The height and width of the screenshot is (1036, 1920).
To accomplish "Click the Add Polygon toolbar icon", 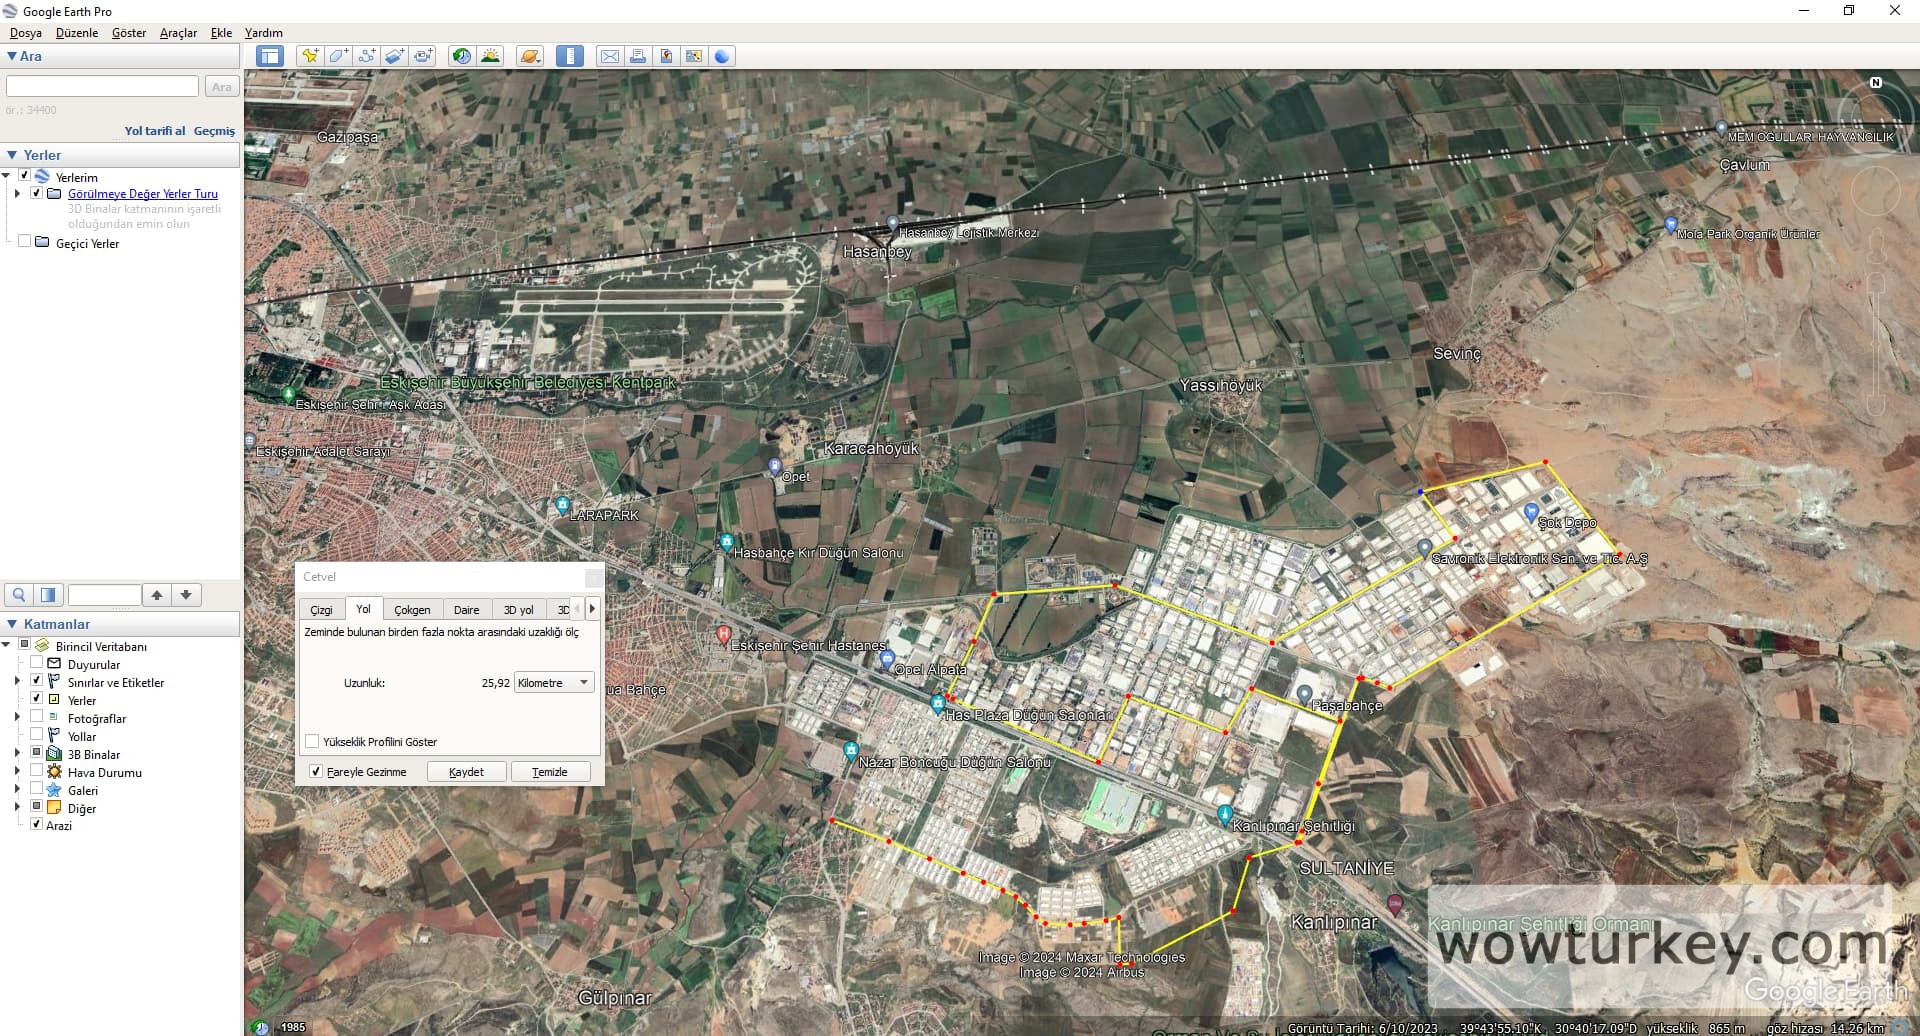I will tap(338, 56).
